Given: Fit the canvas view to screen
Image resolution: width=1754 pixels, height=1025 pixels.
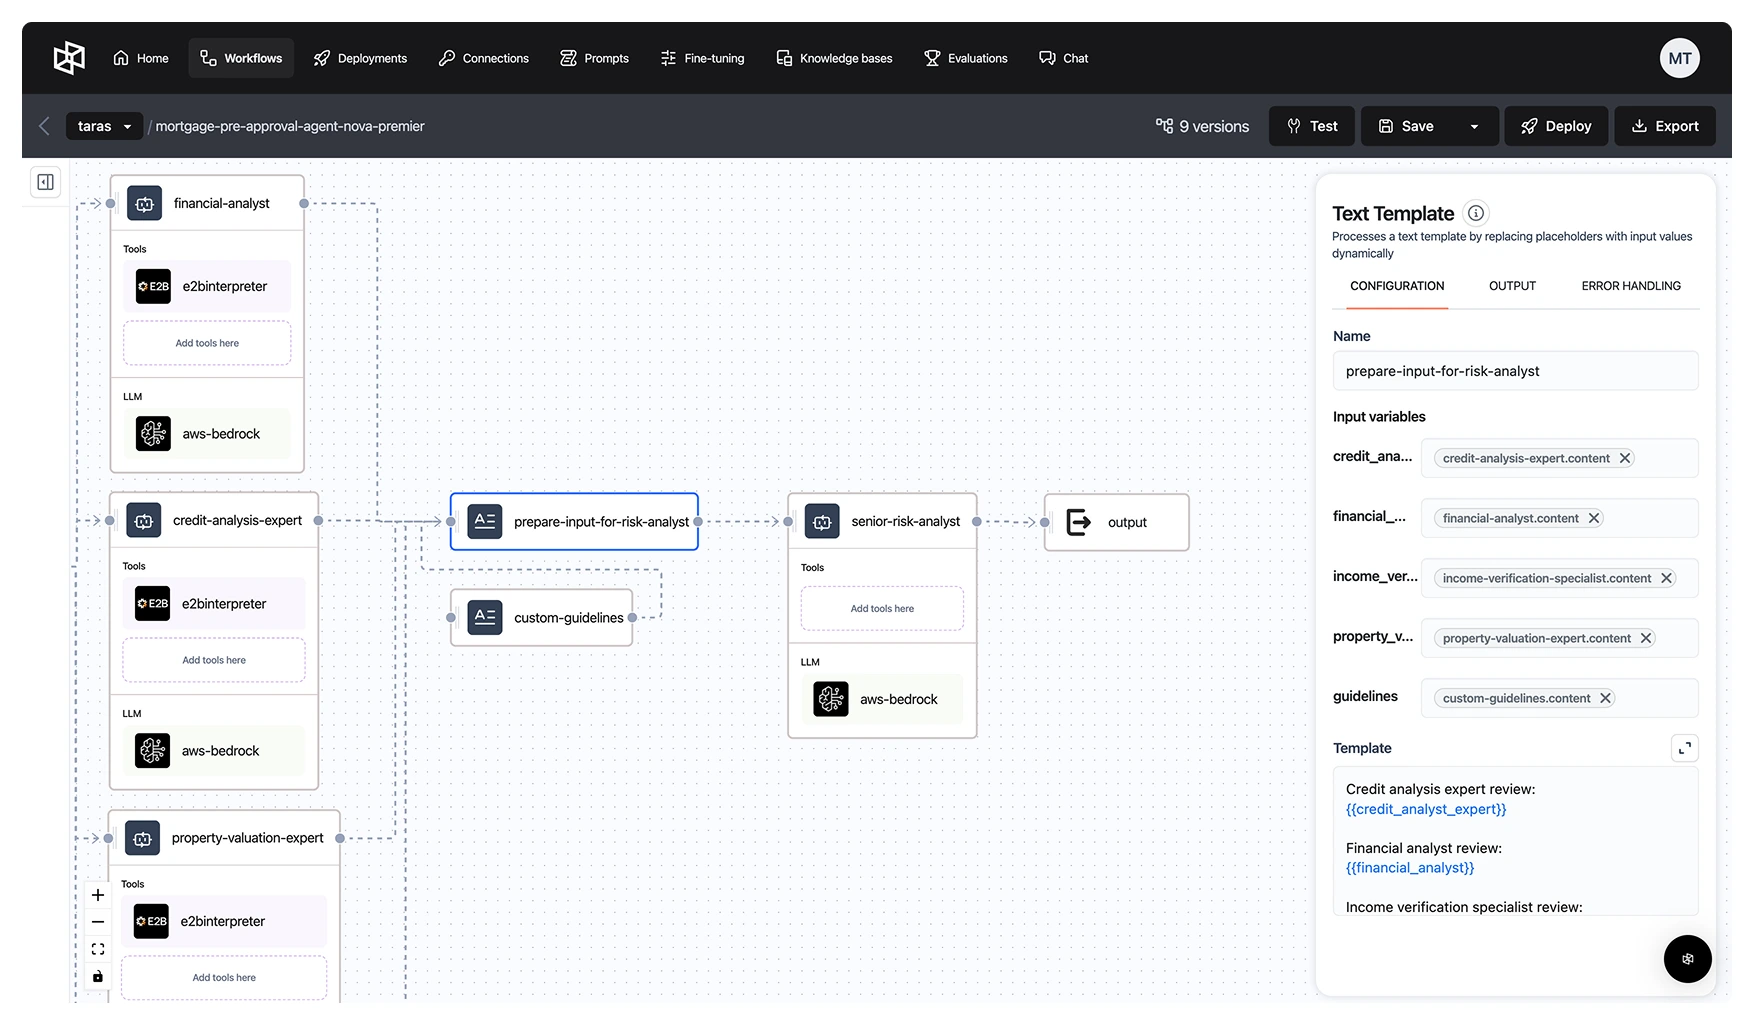Looking at the screenshot, I should click(98, 949).
